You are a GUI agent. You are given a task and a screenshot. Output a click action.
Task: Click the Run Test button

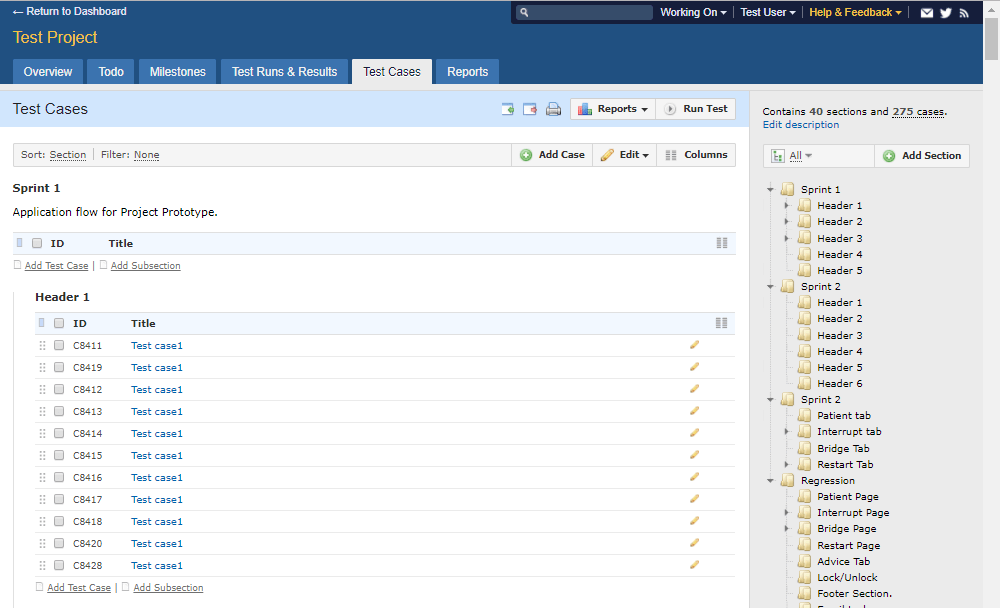pyautogui.click(x=696, y=109)
